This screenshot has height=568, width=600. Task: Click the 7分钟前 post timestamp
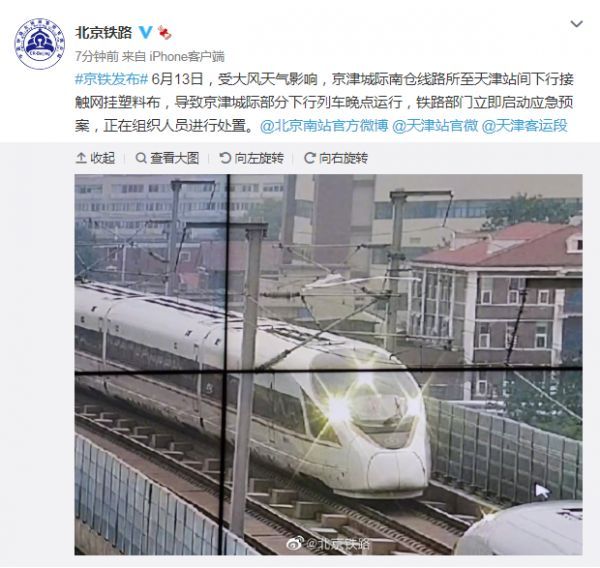click(x=97, y=57)
